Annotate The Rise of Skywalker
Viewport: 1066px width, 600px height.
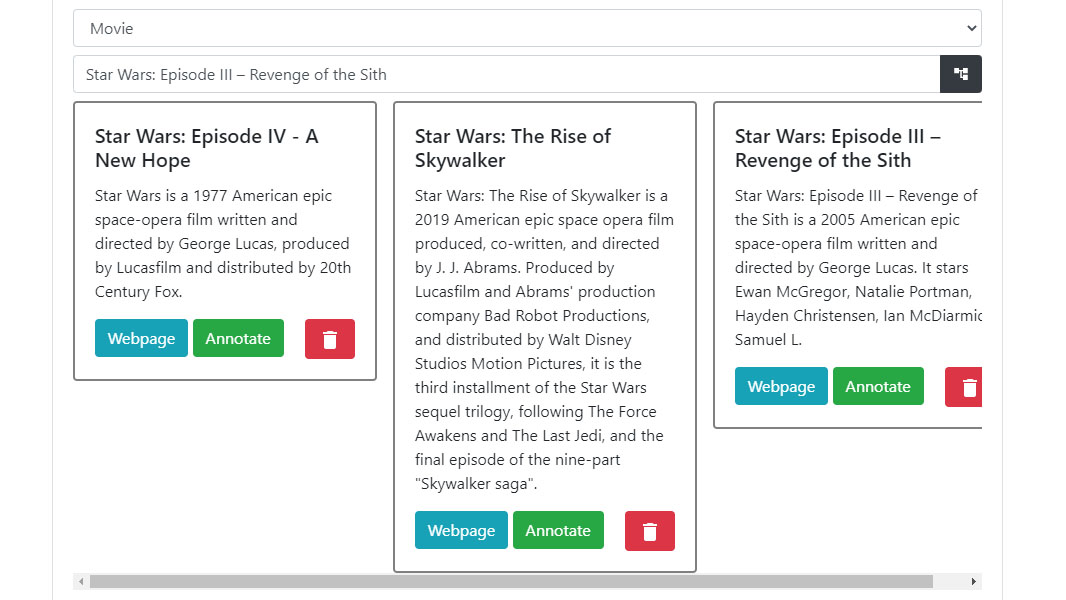558,530
